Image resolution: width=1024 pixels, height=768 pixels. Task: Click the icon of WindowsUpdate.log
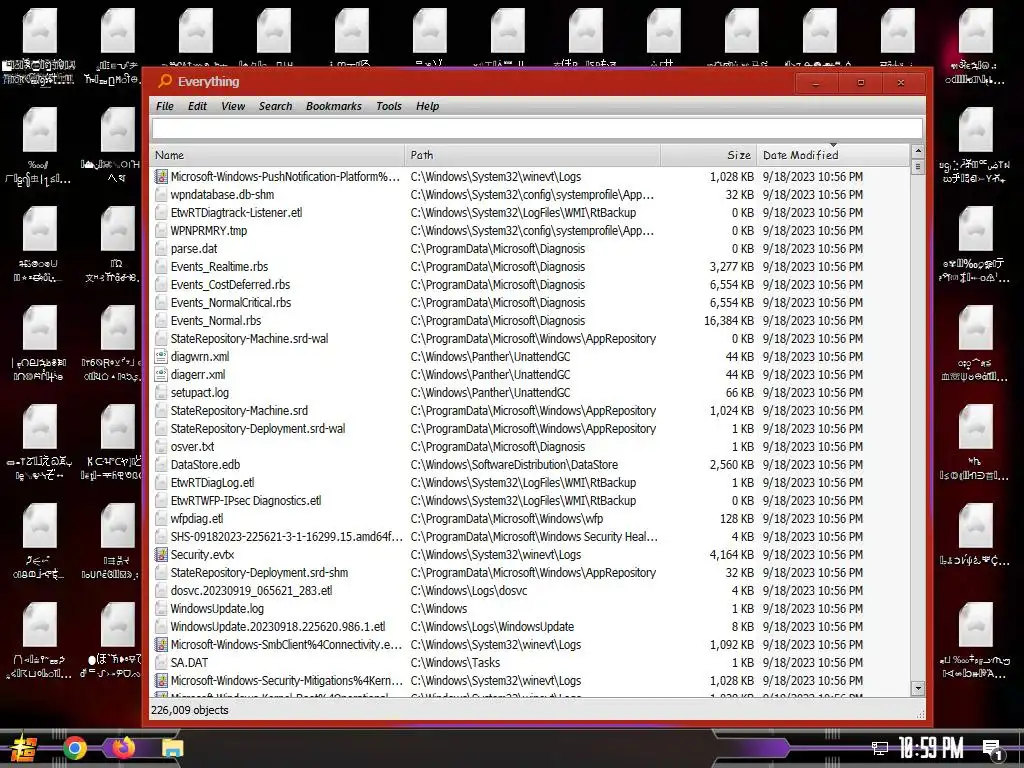pyautogui.click(x=161, y=608)
